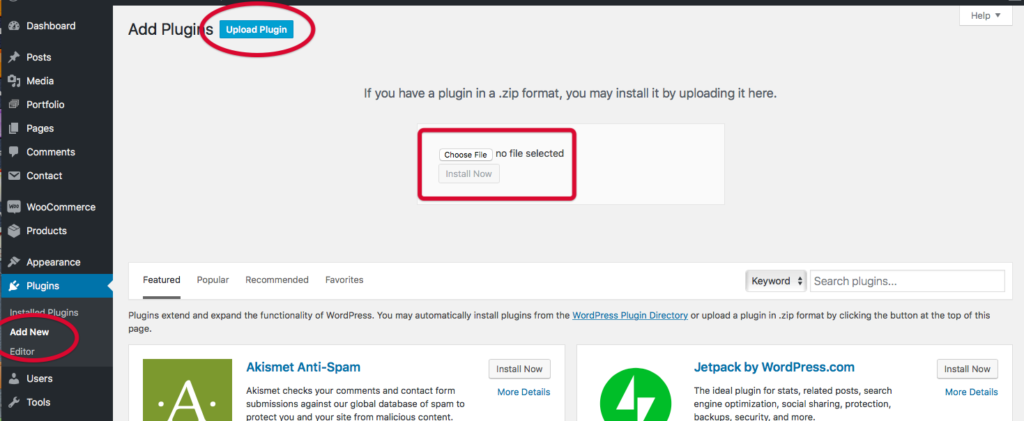Click the Add Plugins page heading
The width and height of the screenshot is (1024, 421).
(x=170, y=29)
